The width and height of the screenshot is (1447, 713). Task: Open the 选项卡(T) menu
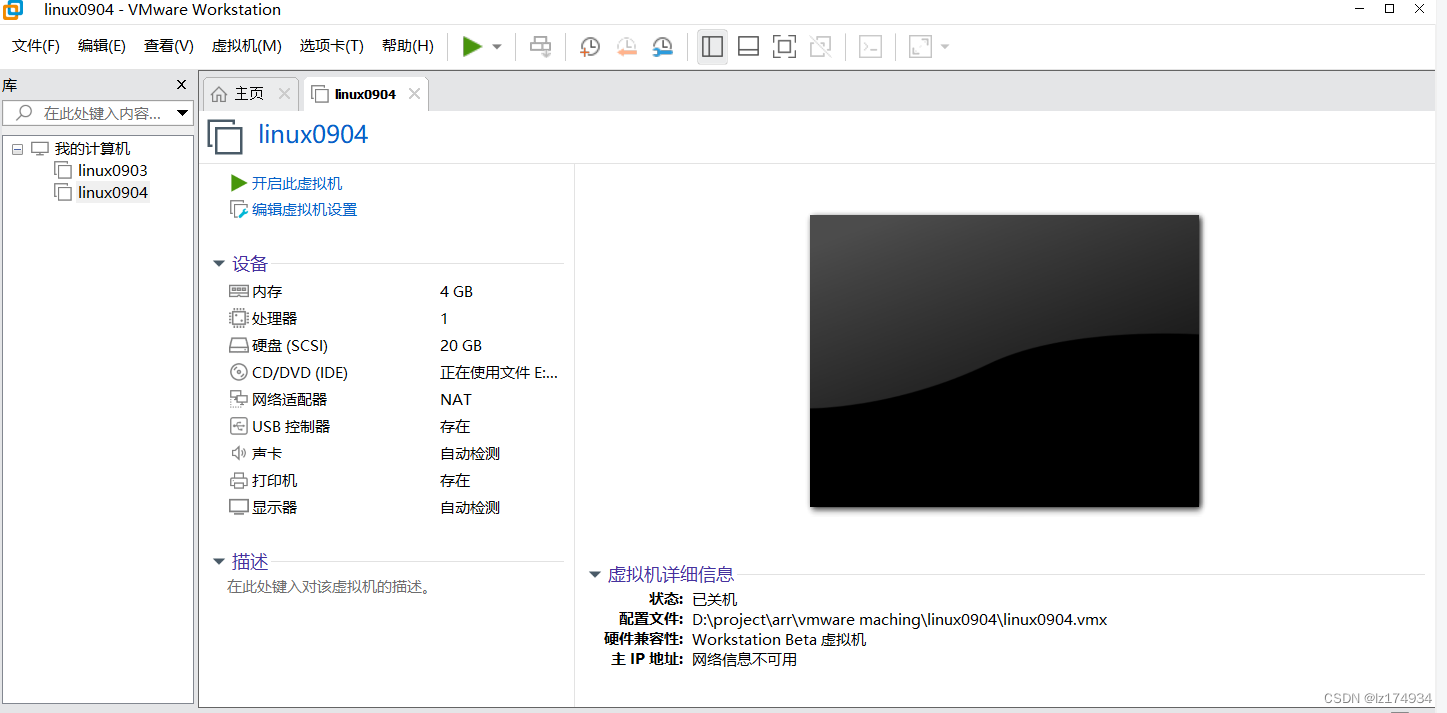pos(332,46)
